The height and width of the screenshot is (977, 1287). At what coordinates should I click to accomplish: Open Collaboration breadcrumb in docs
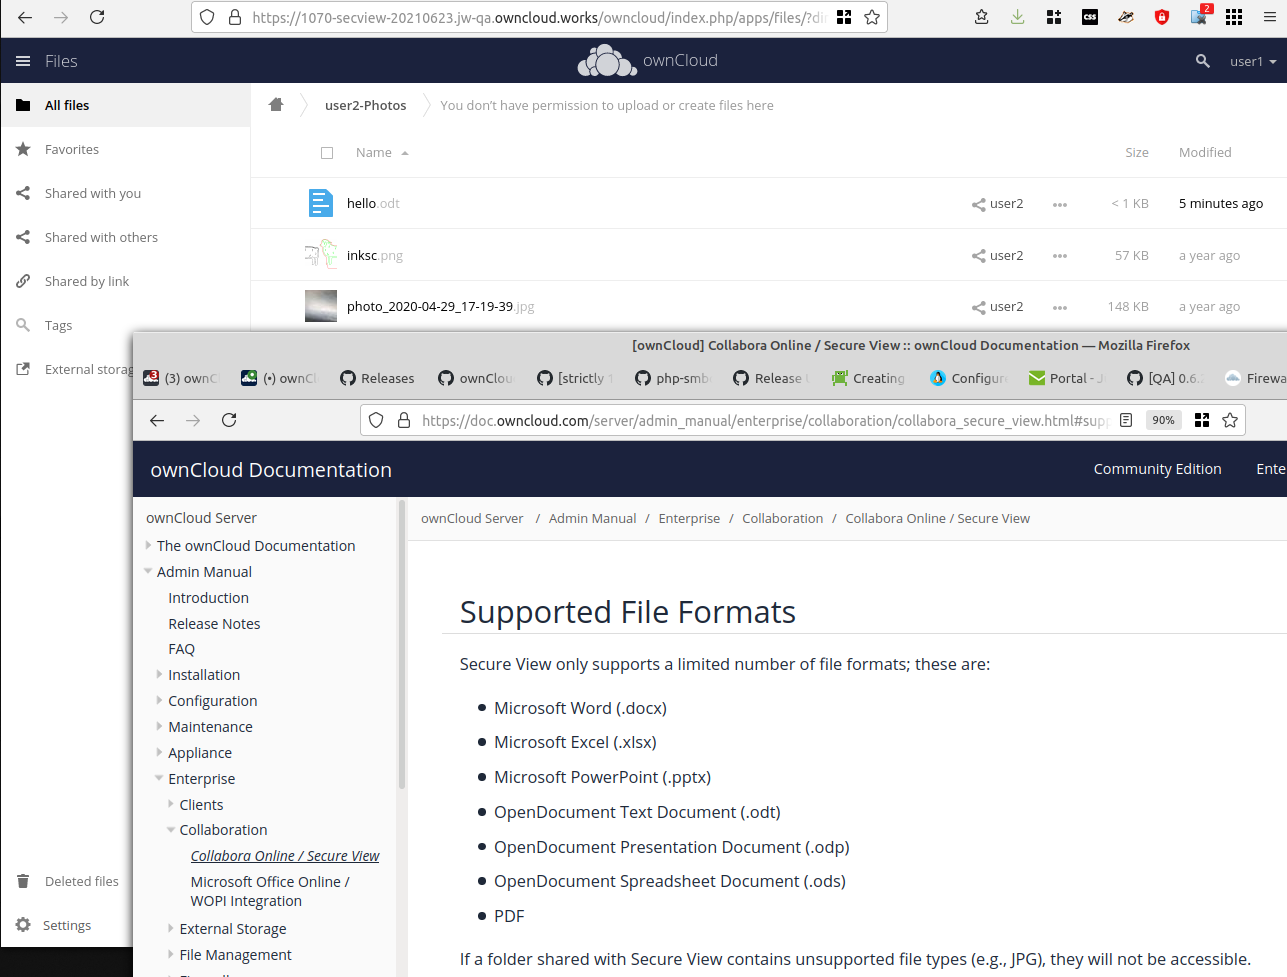[x=782, y=518]
